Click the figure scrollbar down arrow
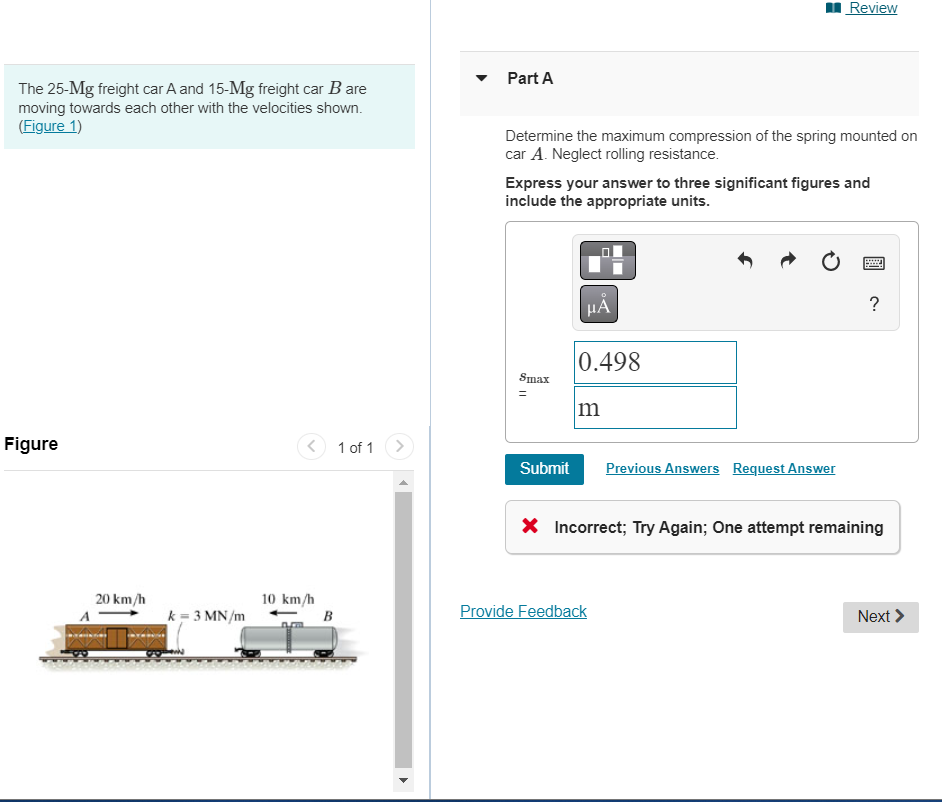Viewport: 942px width, 802px height. pos(402,780)
